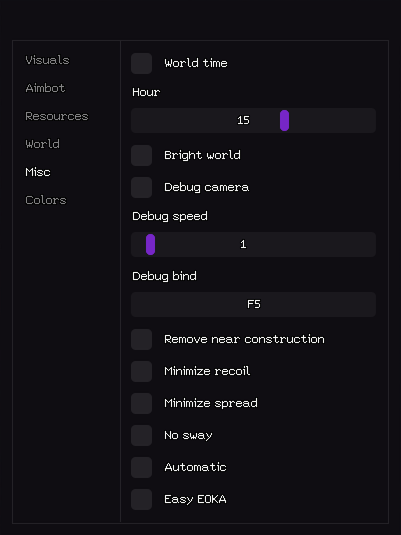Turn on Debug camera checkbox

141,187
